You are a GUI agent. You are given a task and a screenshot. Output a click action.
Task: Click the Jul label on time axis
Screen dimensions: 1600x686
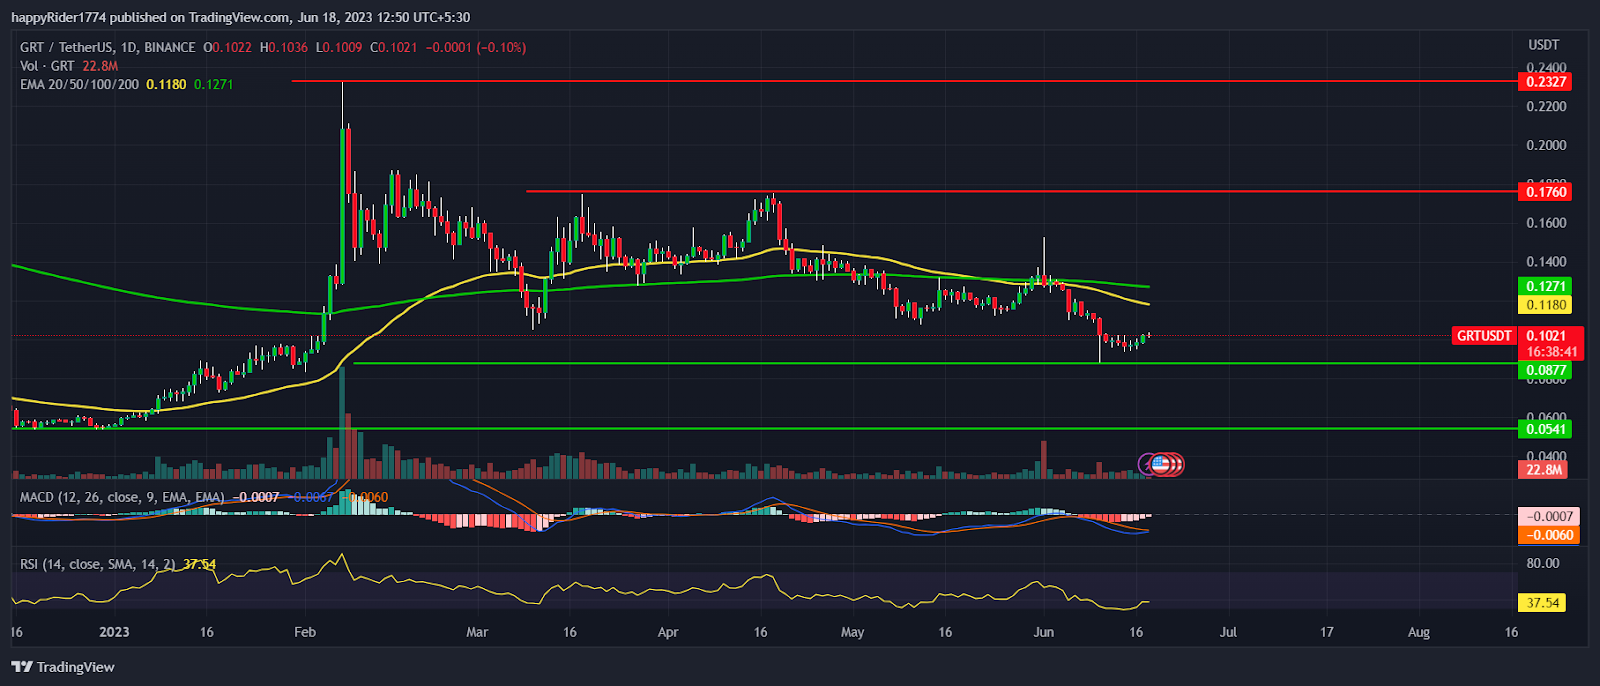tap(1228, 632)
